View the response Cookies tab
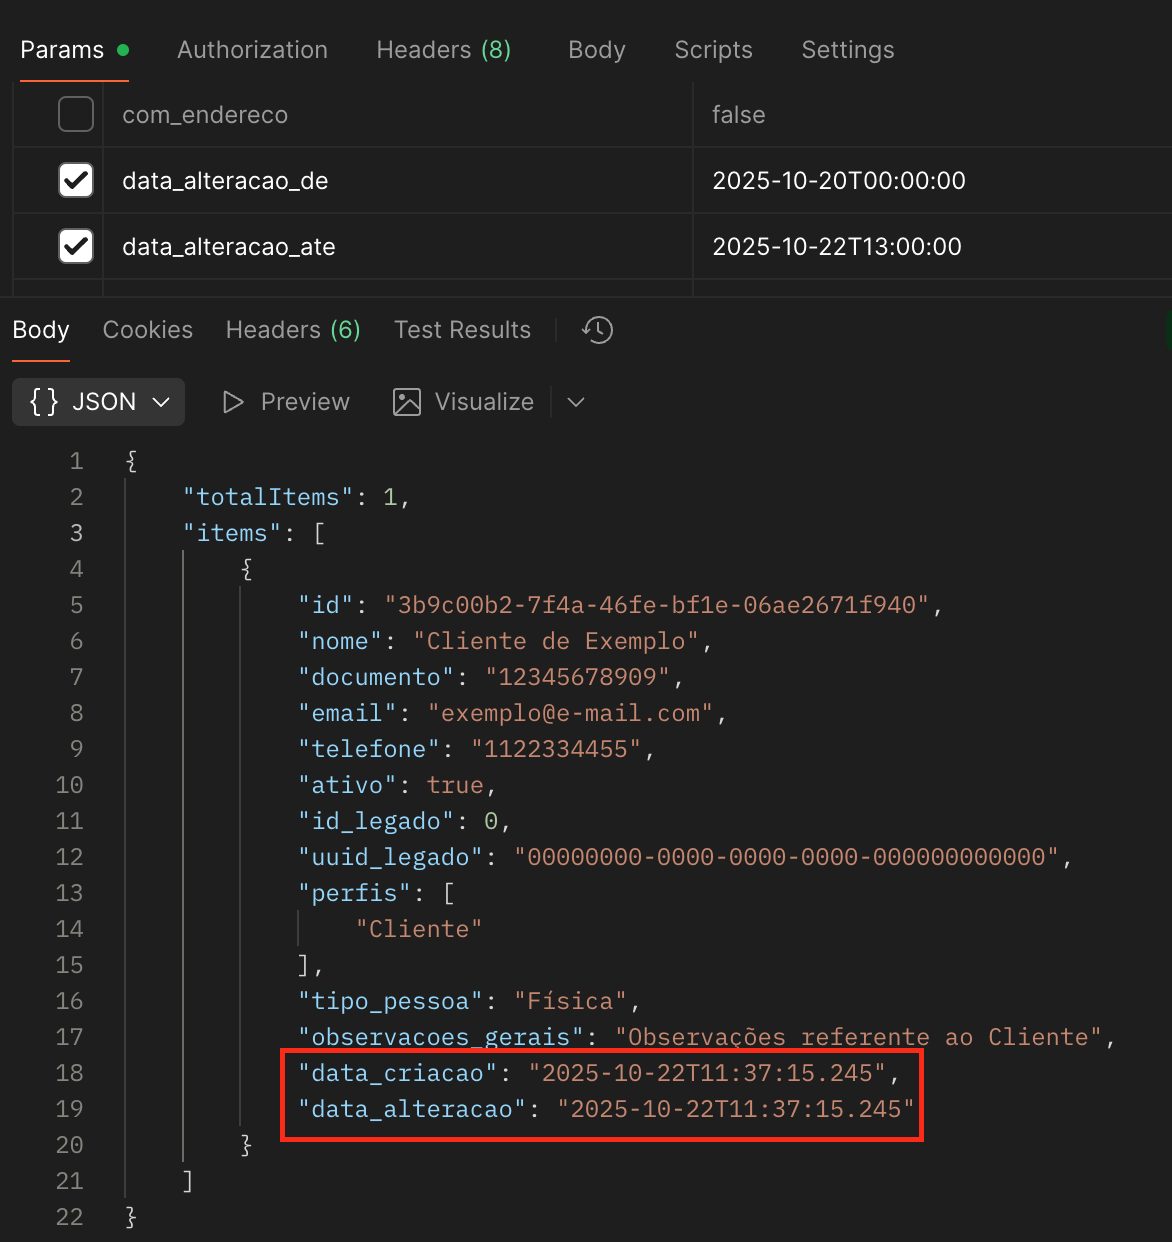Viewport: 1172px width, 1242px height. [x=147, y=330]
